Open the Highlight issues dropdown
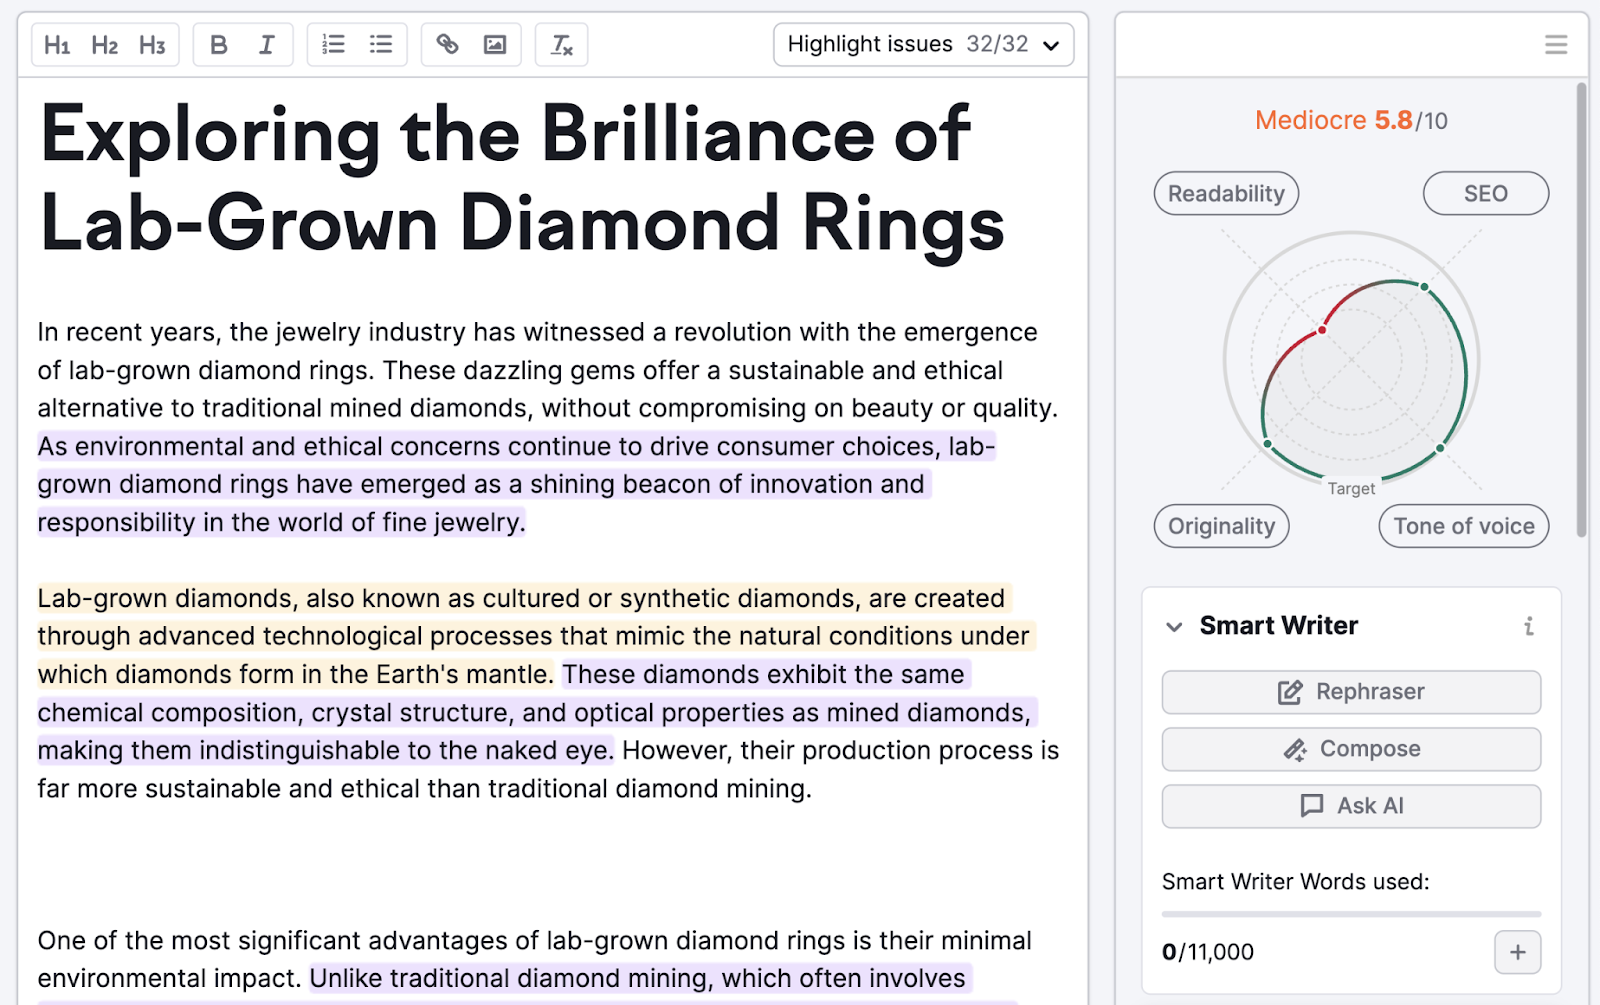1600x1005 pixels. pos(923,45)
